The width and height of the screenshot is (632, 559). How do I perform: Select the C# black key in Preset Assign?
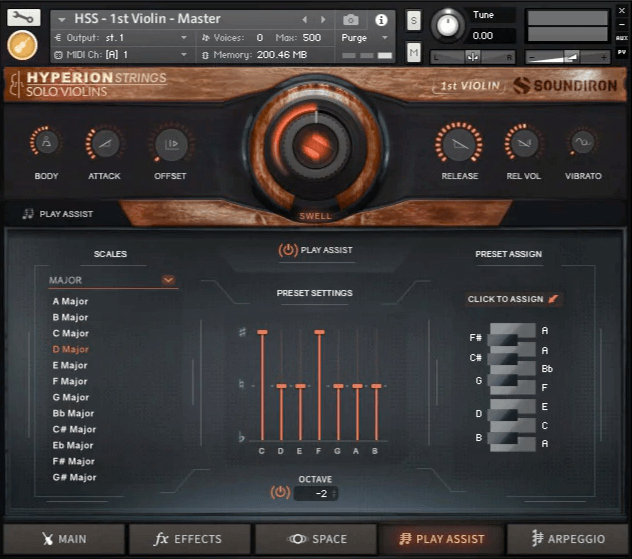pos(502,358)
